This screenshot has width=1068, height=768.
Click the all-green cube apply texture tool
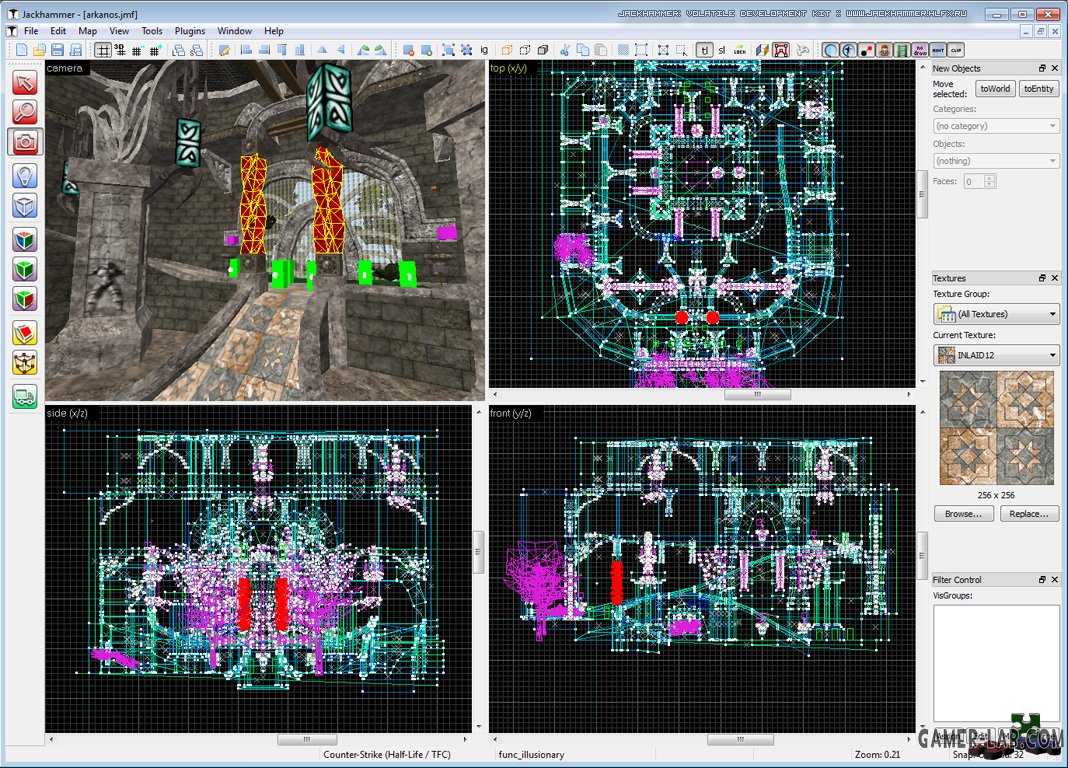[25, 270]
